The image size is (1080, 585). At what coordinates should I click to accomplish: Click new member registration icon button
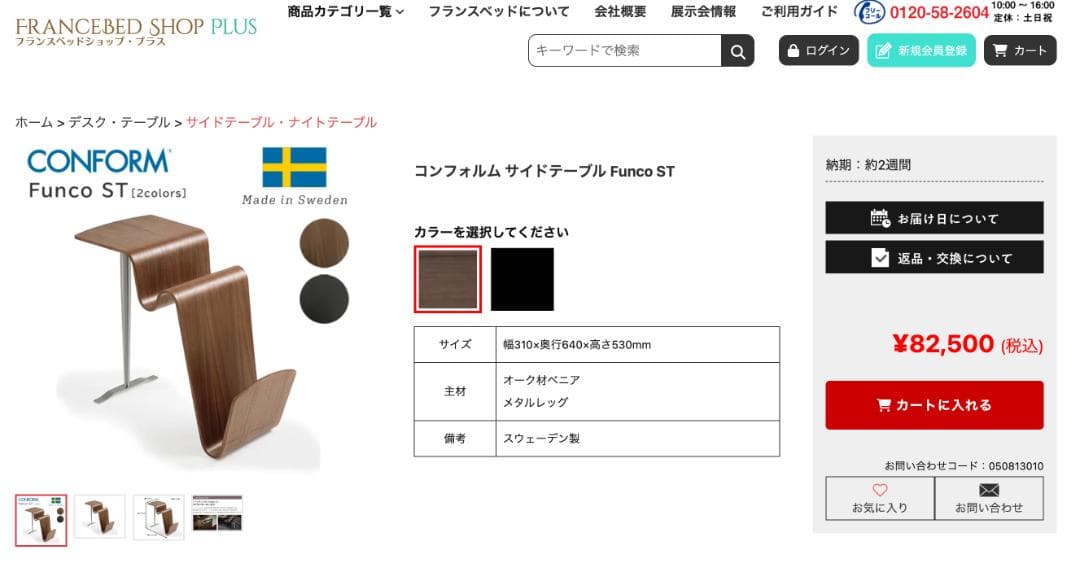[921, 51]
